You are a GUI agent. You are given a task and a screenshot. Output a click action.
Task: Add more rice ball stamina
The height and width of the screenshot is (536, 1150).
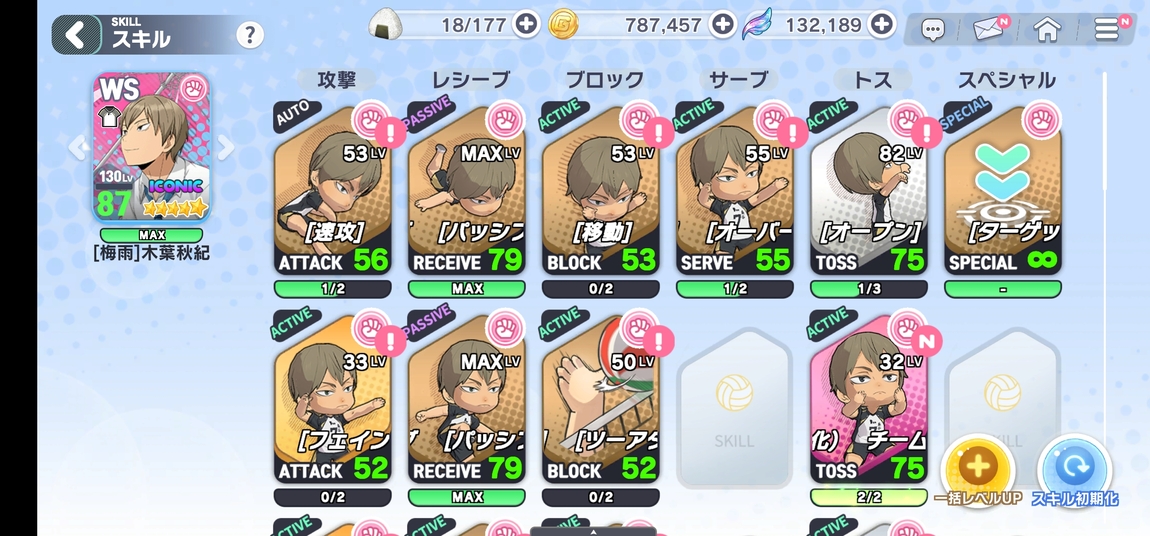527,25
